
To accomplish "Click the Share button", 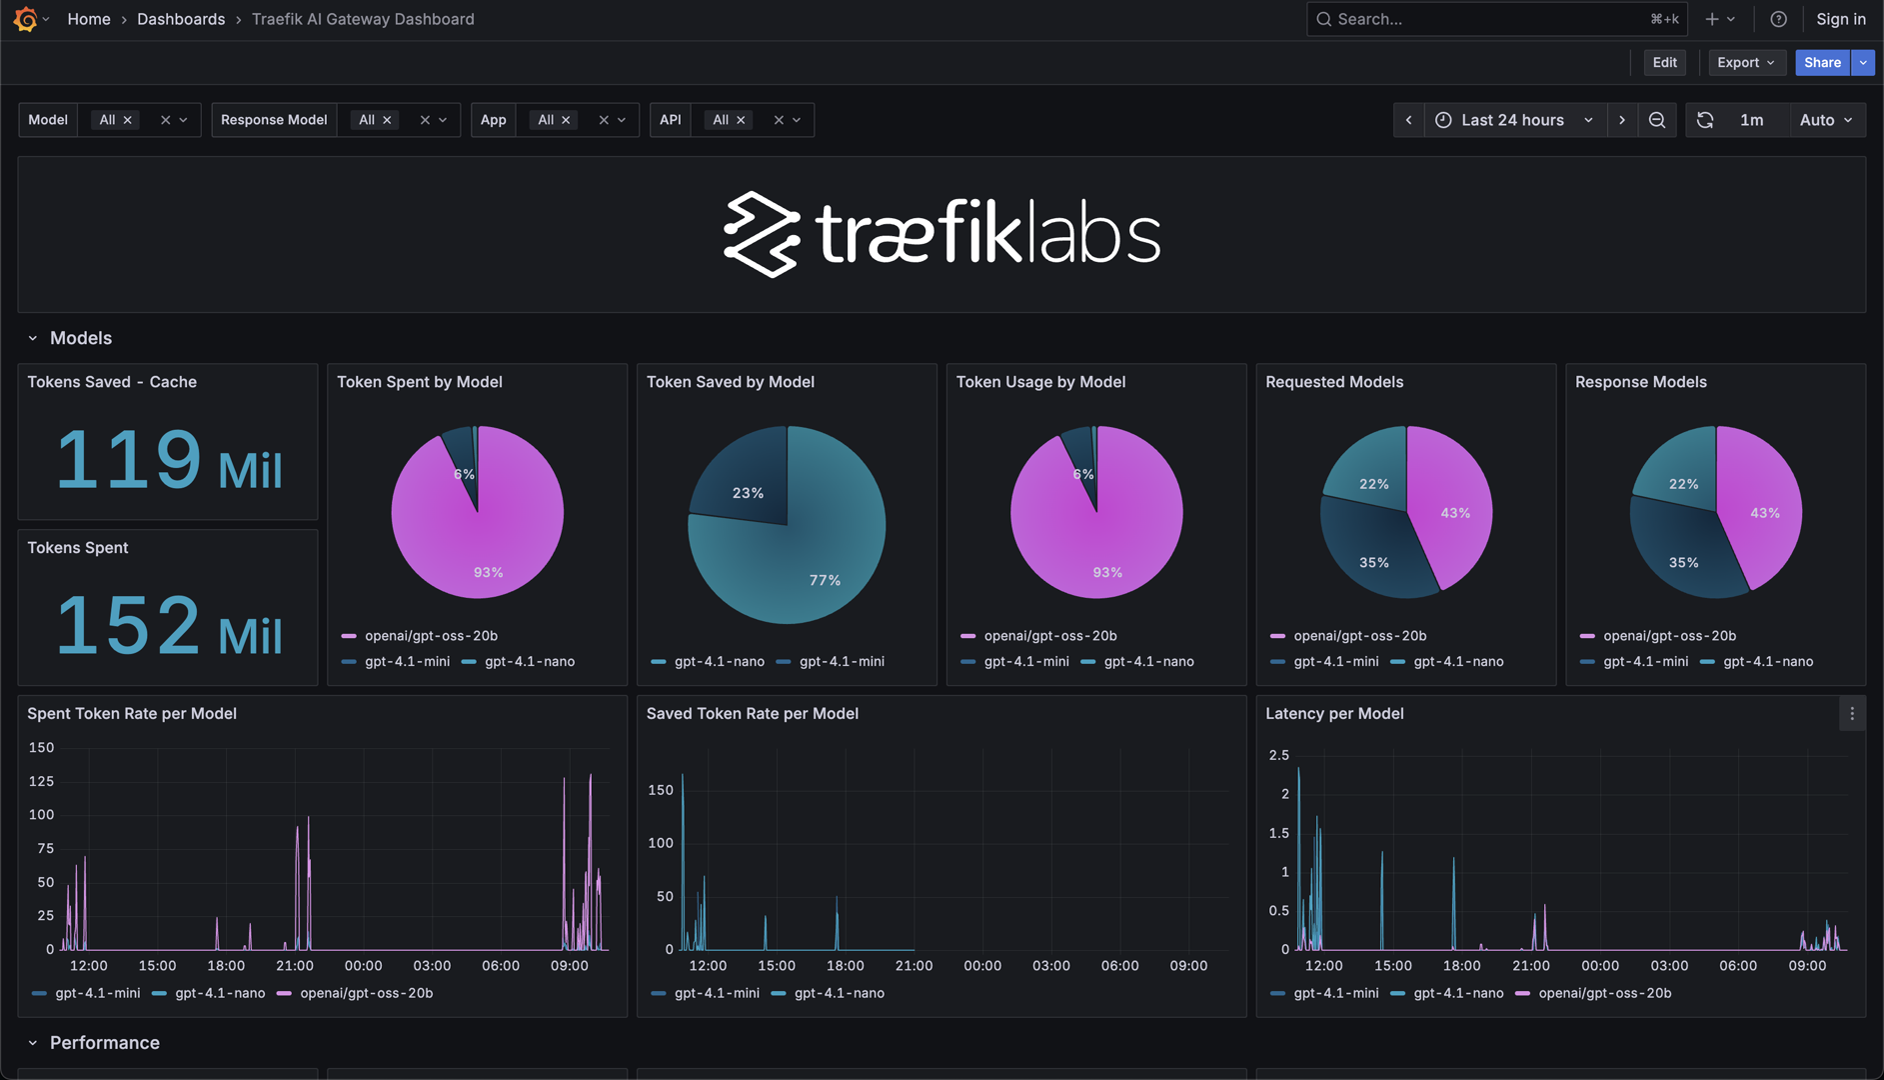I will pyautogui.click(x=1822, y=62).
